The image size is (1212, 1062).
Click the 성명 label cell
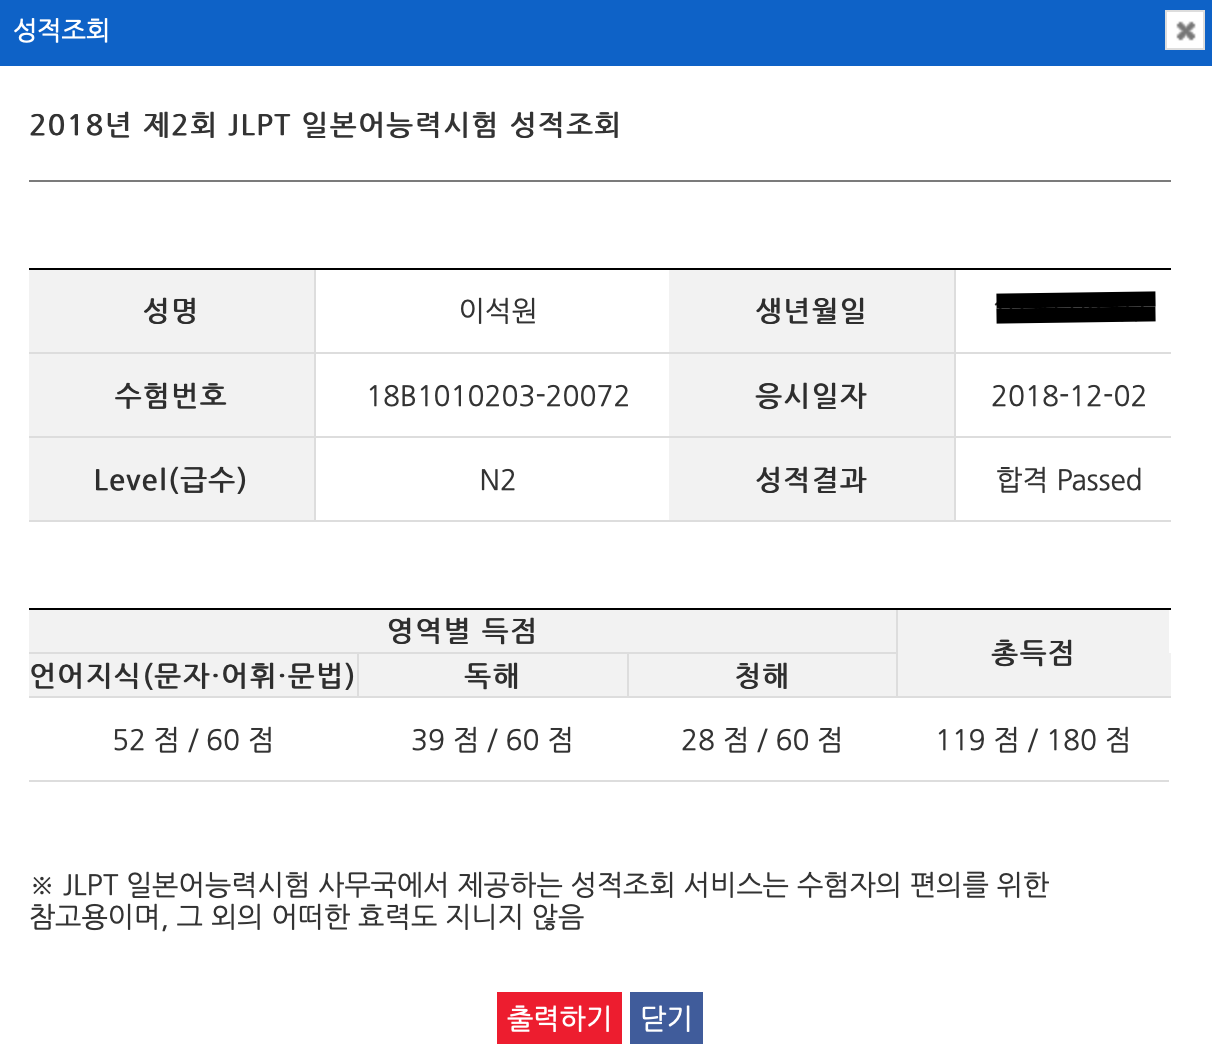click(171, 311)
